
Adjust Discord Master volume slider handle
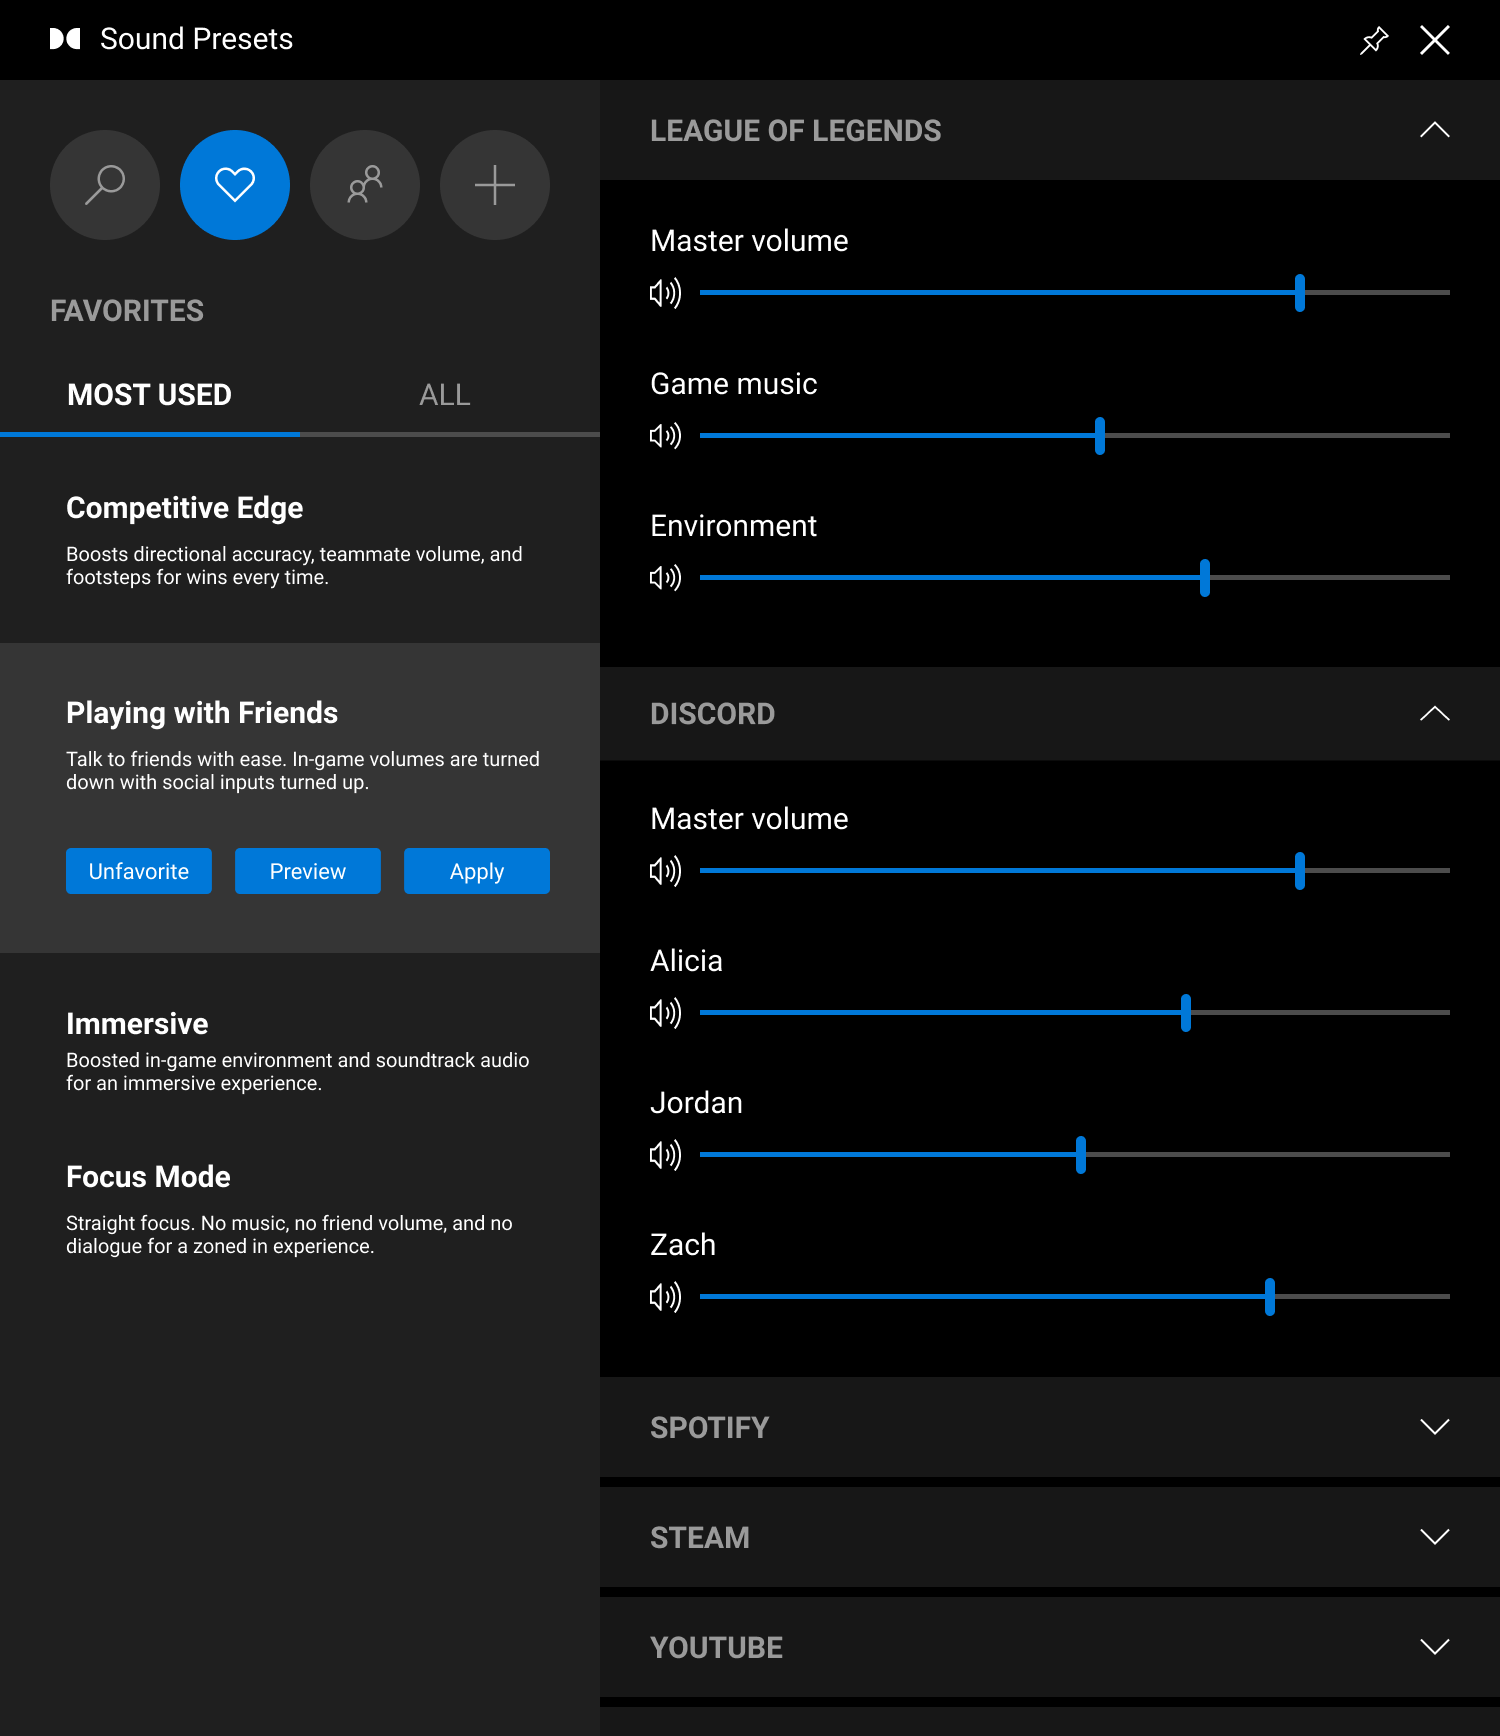coord(1300,871)
